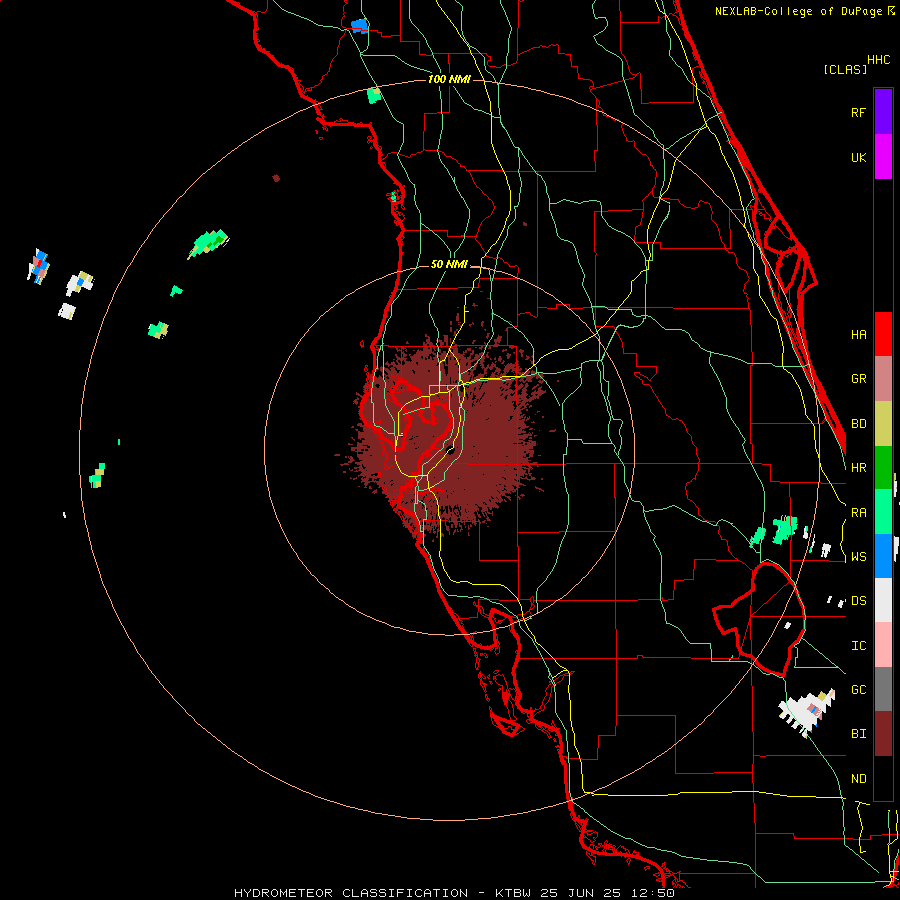Click the GC legend label
Viewport: 900px width, 900px height.
858,690
